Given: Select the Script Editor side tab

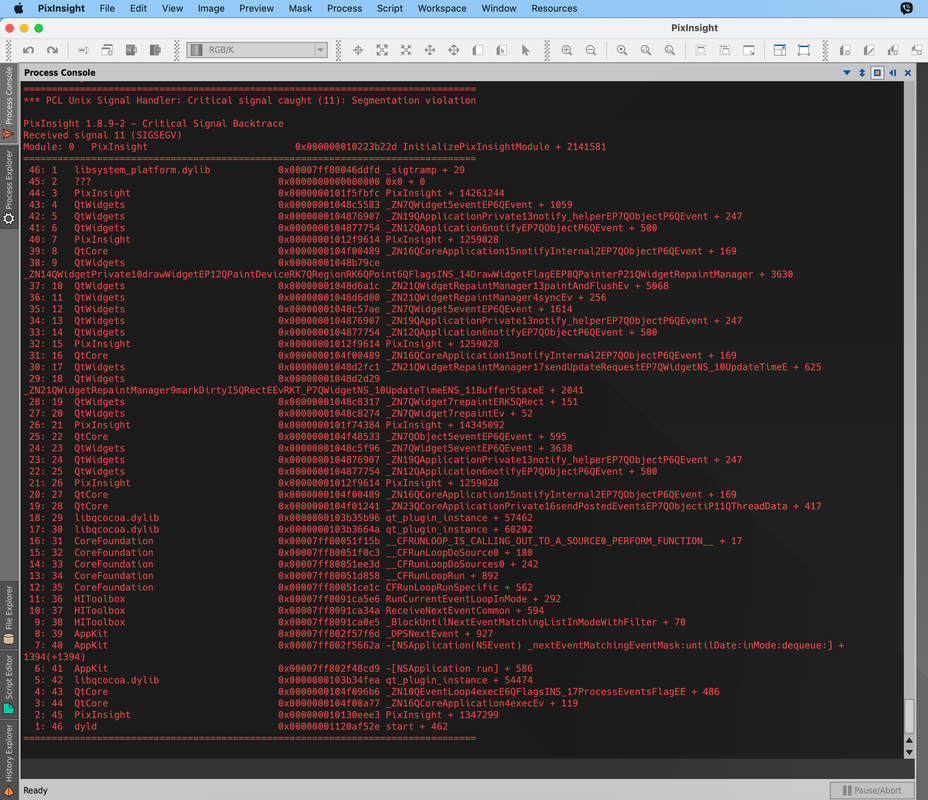Looking at the screenshot, I should (x=8, y=683).
